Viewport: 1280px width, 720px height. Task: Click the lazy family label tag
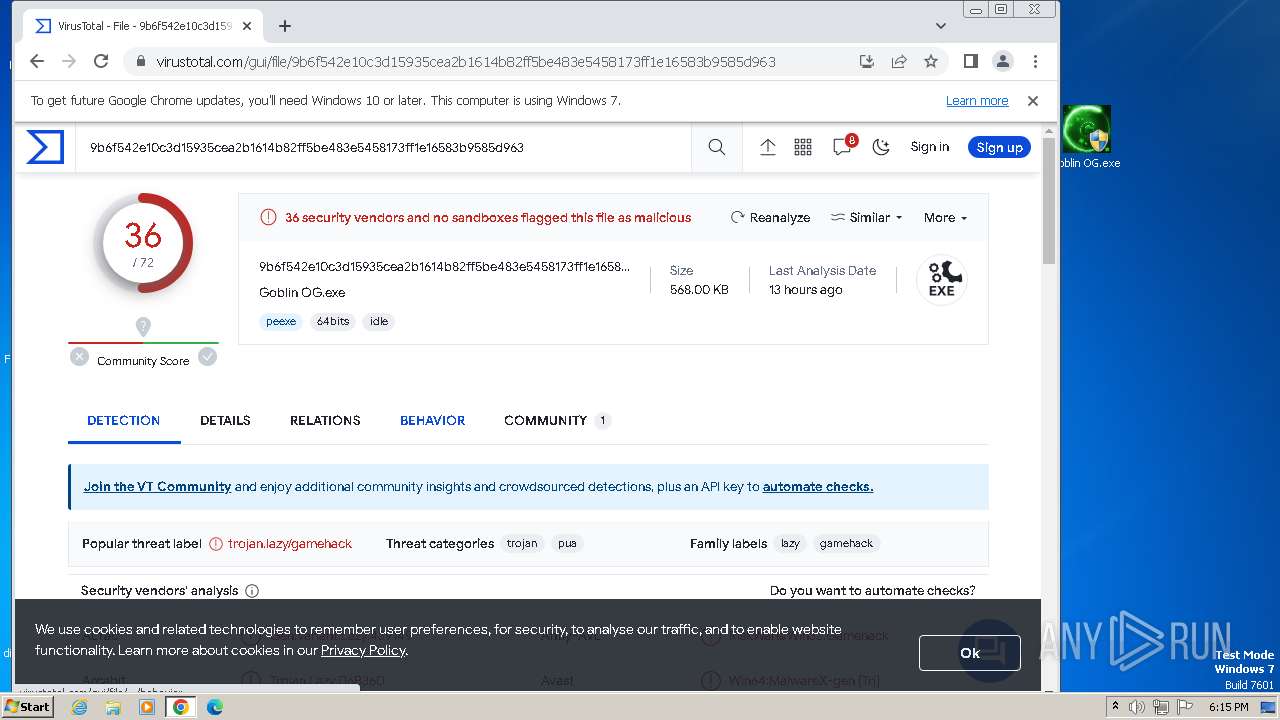pyautogui.click(x=790, y=543)
